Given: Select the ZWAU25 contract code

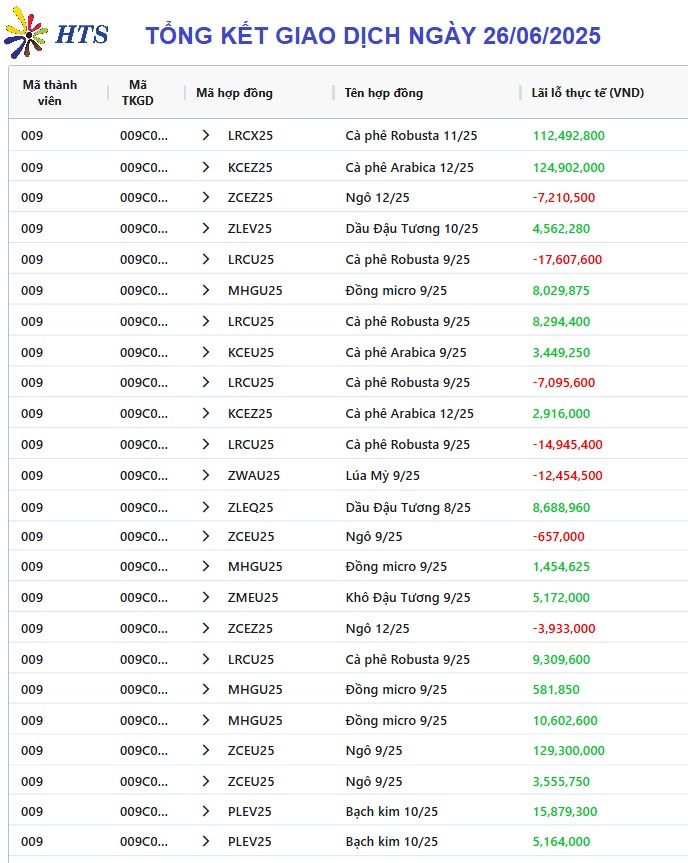Looking at the screenshot, I should pyautogui.click(x=254, y=476).
